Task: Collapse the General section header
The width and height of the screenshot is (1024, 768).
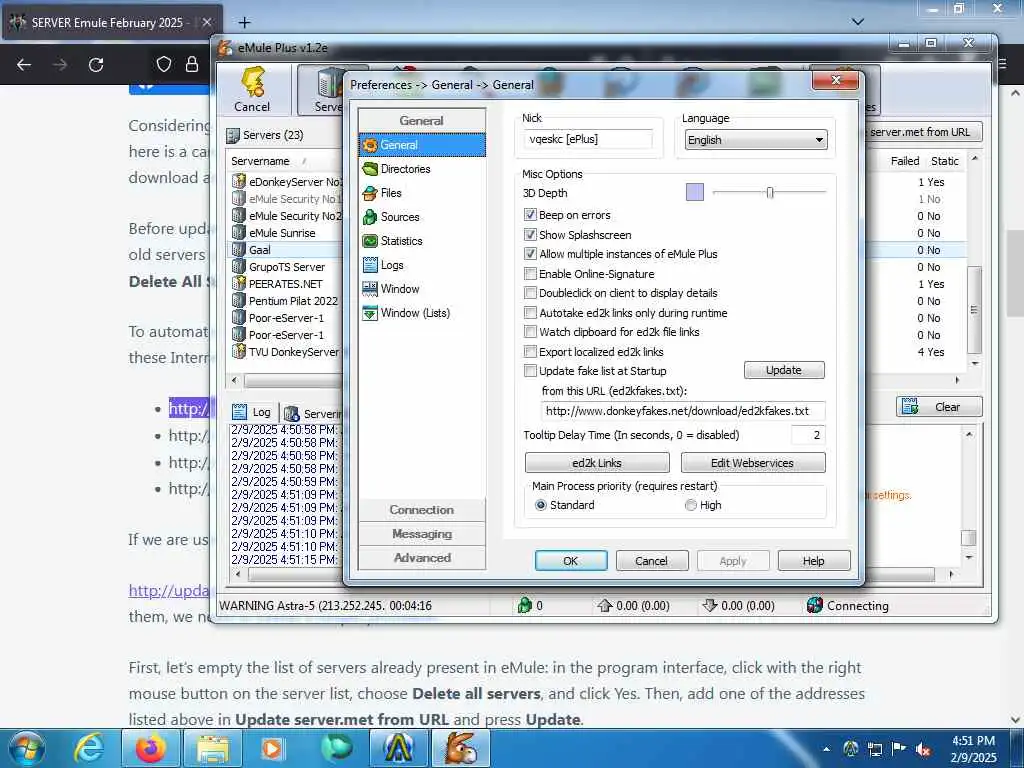Action: (422, 121)
